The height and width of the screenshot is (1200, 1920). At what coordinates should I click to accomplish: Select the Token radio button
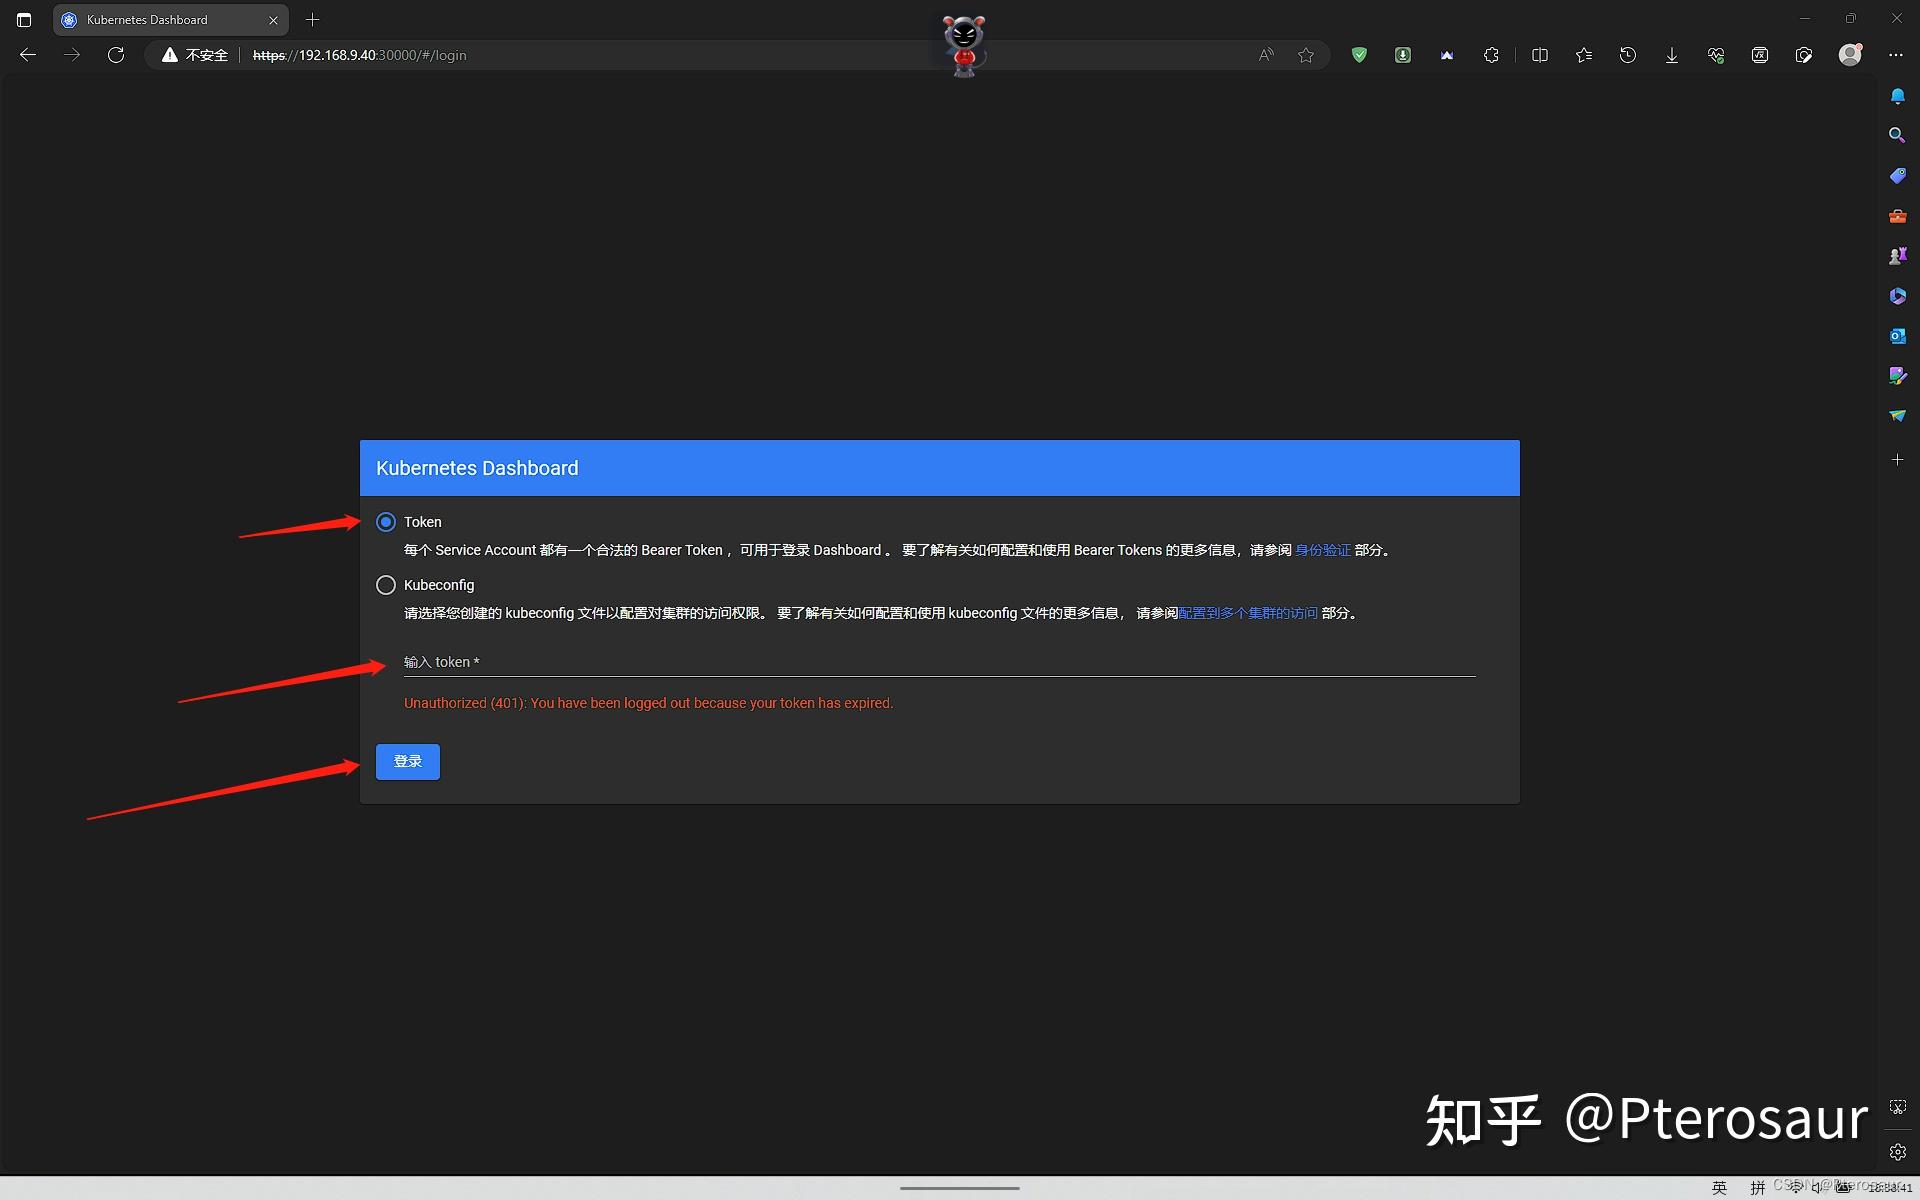click(x=386, y=522)
